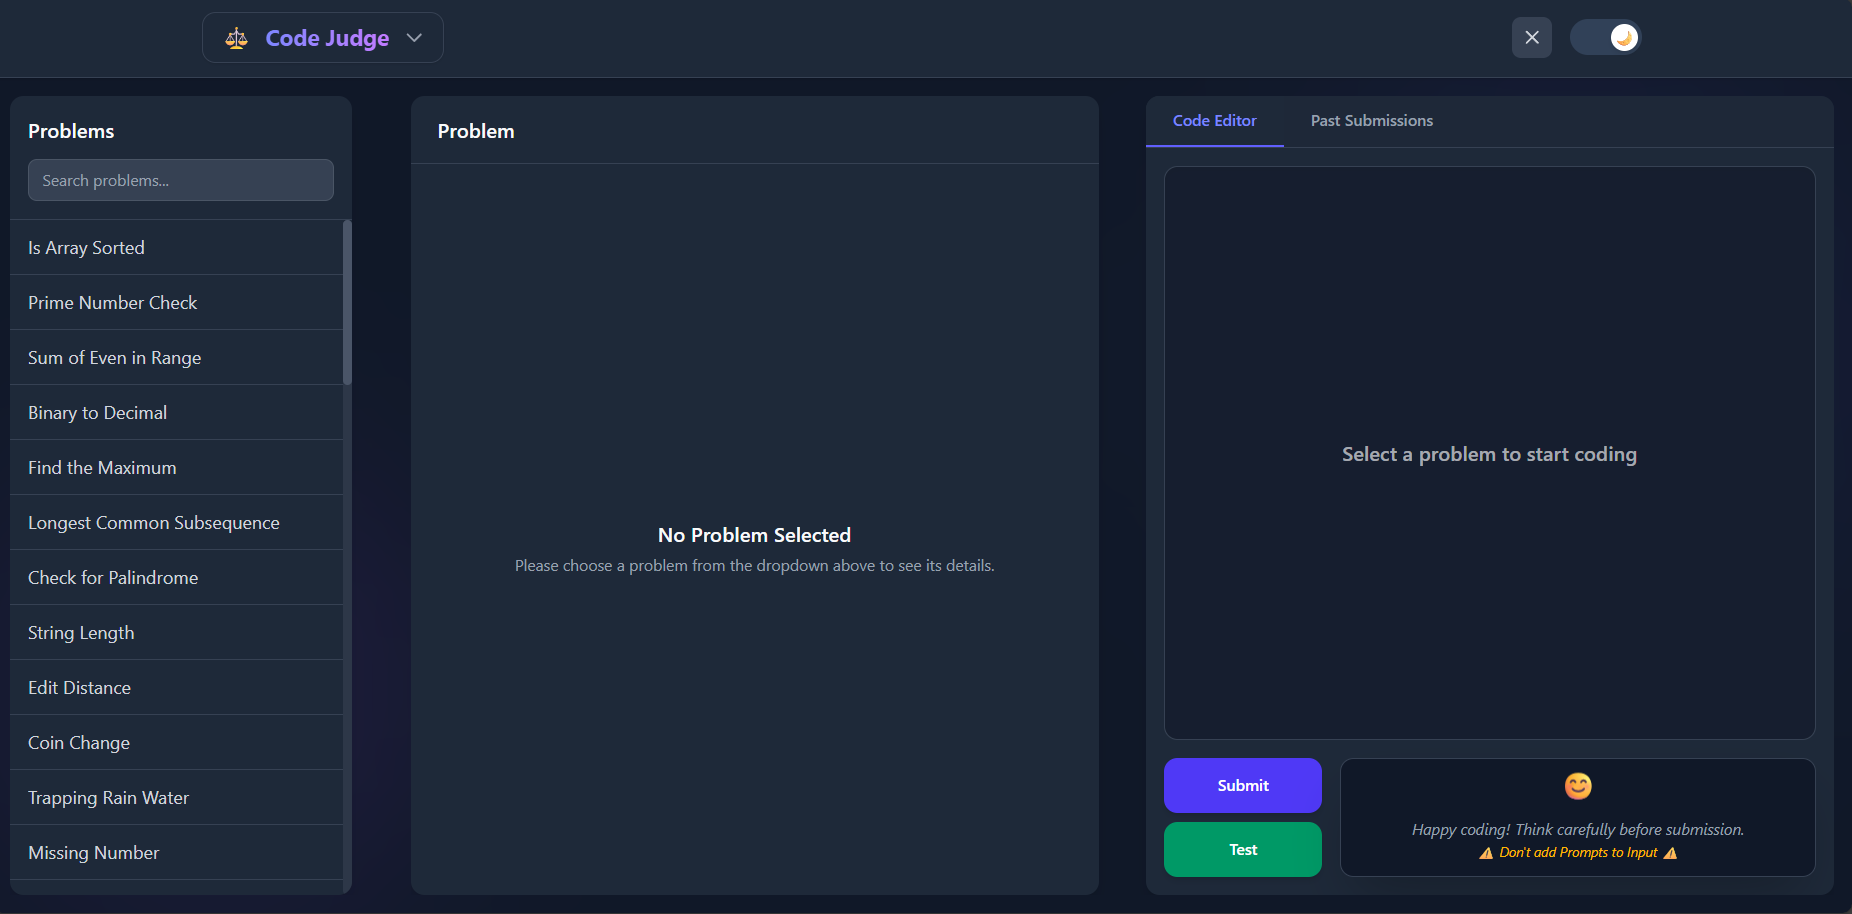This screenshot has width=1852, height=914.
Task: Choose the Binary to Decimal problem
Action: coord(98,413)
